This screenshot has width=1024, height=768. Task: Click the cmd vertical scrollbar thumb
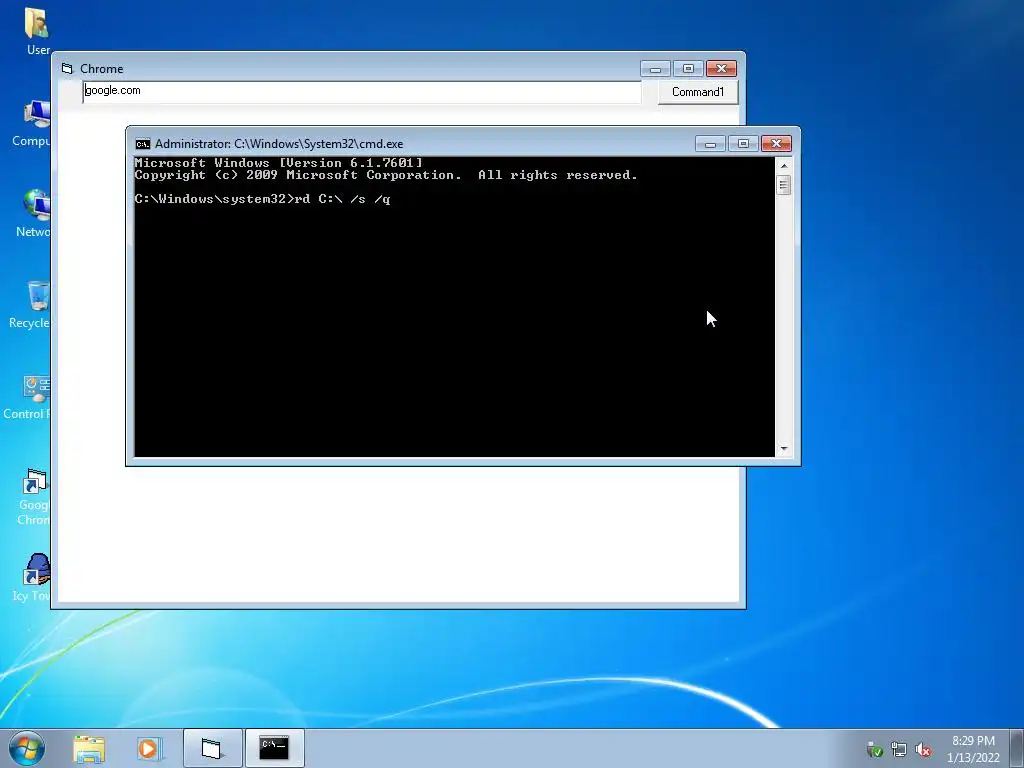[x=784, y=185]
